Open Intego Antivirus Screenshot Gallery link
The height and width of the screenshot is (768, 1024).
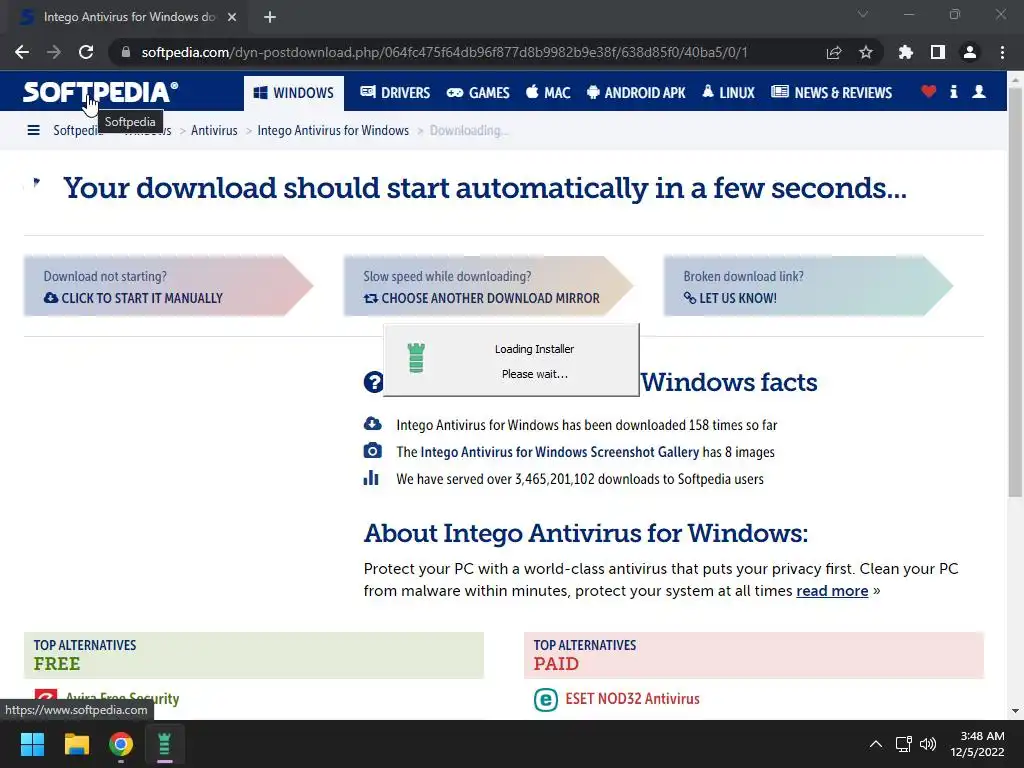[x=560, y=452]
